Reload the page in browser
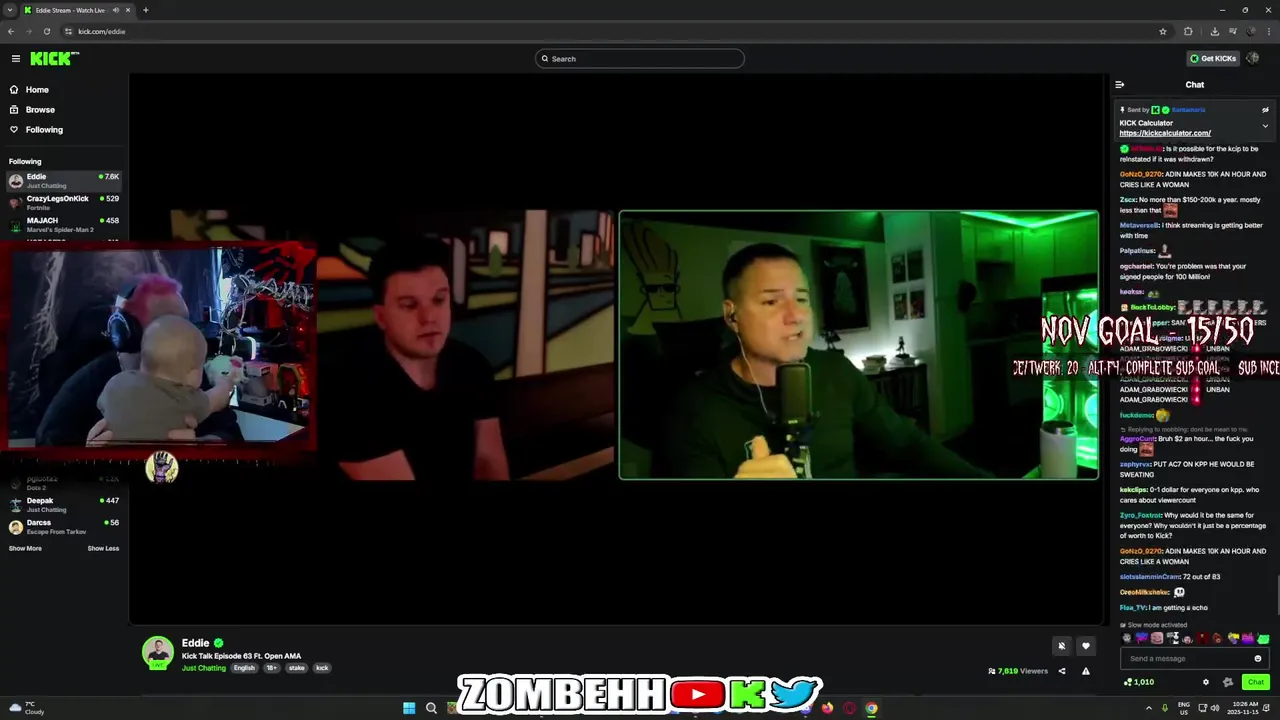 coord(46,31)
